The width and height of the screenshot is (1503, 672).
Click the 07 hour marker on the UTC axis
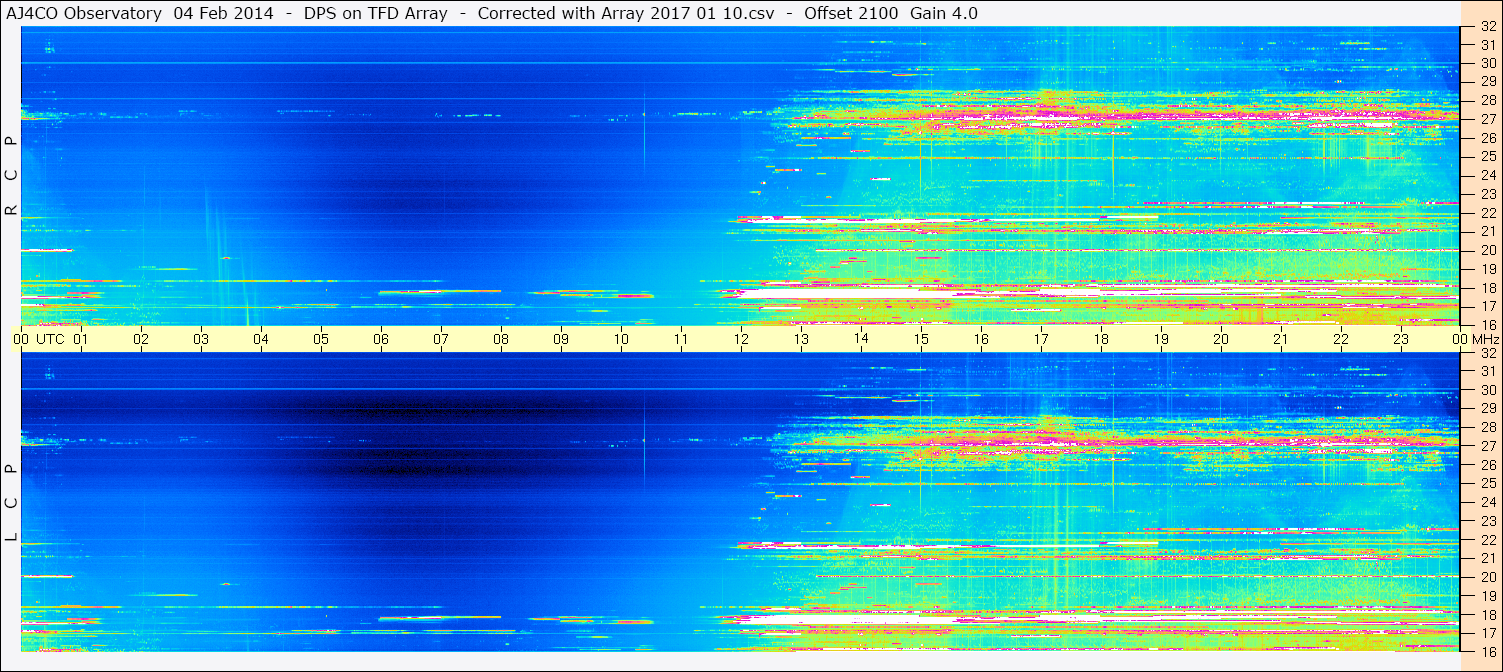[x=441, y=339]
